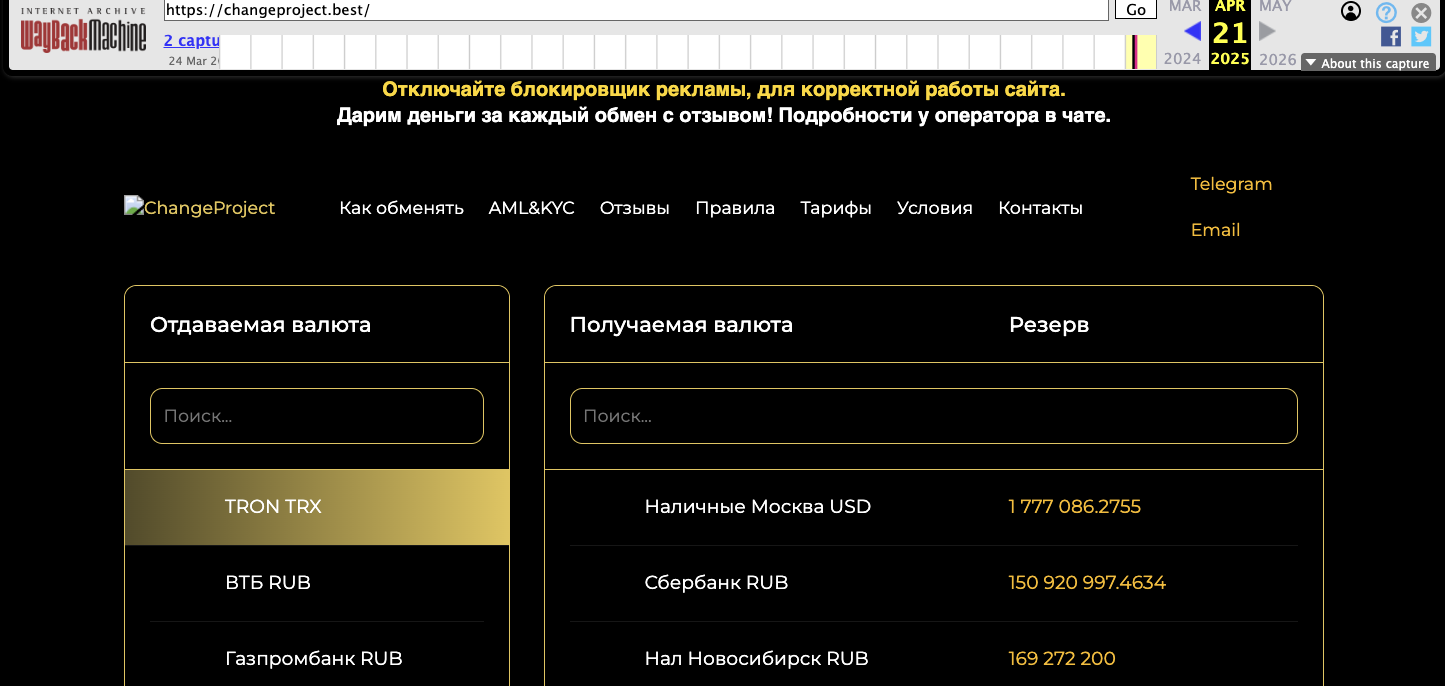This screenshot has height=686, width=1445.
Task: Choose Наличные Москва USD to receive
Action: pyautogui.click(x=757, y=507)
